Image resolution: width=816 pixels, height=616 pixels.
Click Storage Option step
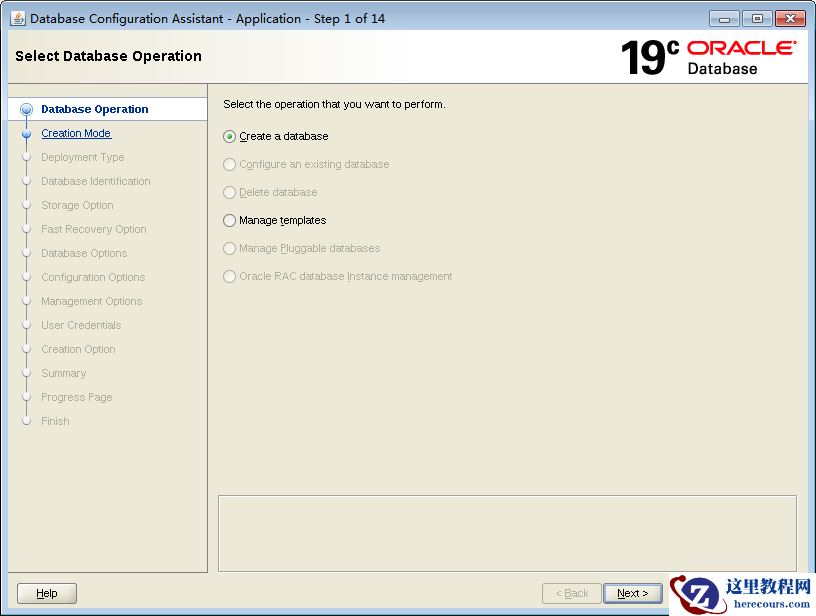77,205
